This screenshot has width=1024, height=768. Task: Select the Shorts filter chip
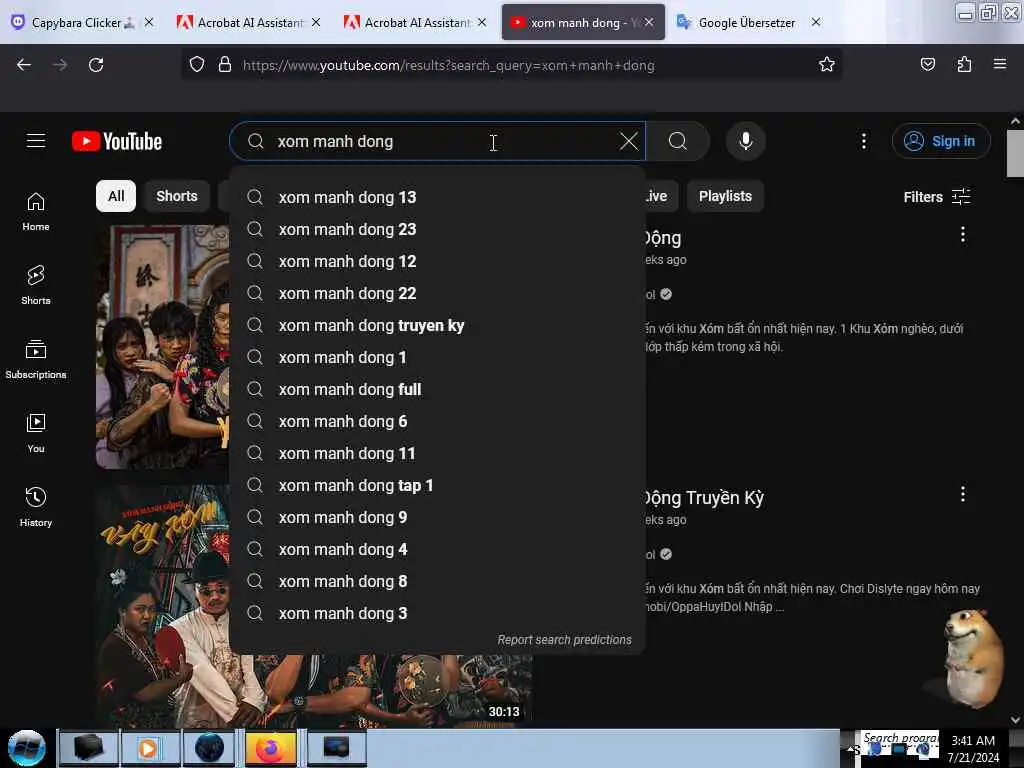pyautogui.click(x=176, y=196)
